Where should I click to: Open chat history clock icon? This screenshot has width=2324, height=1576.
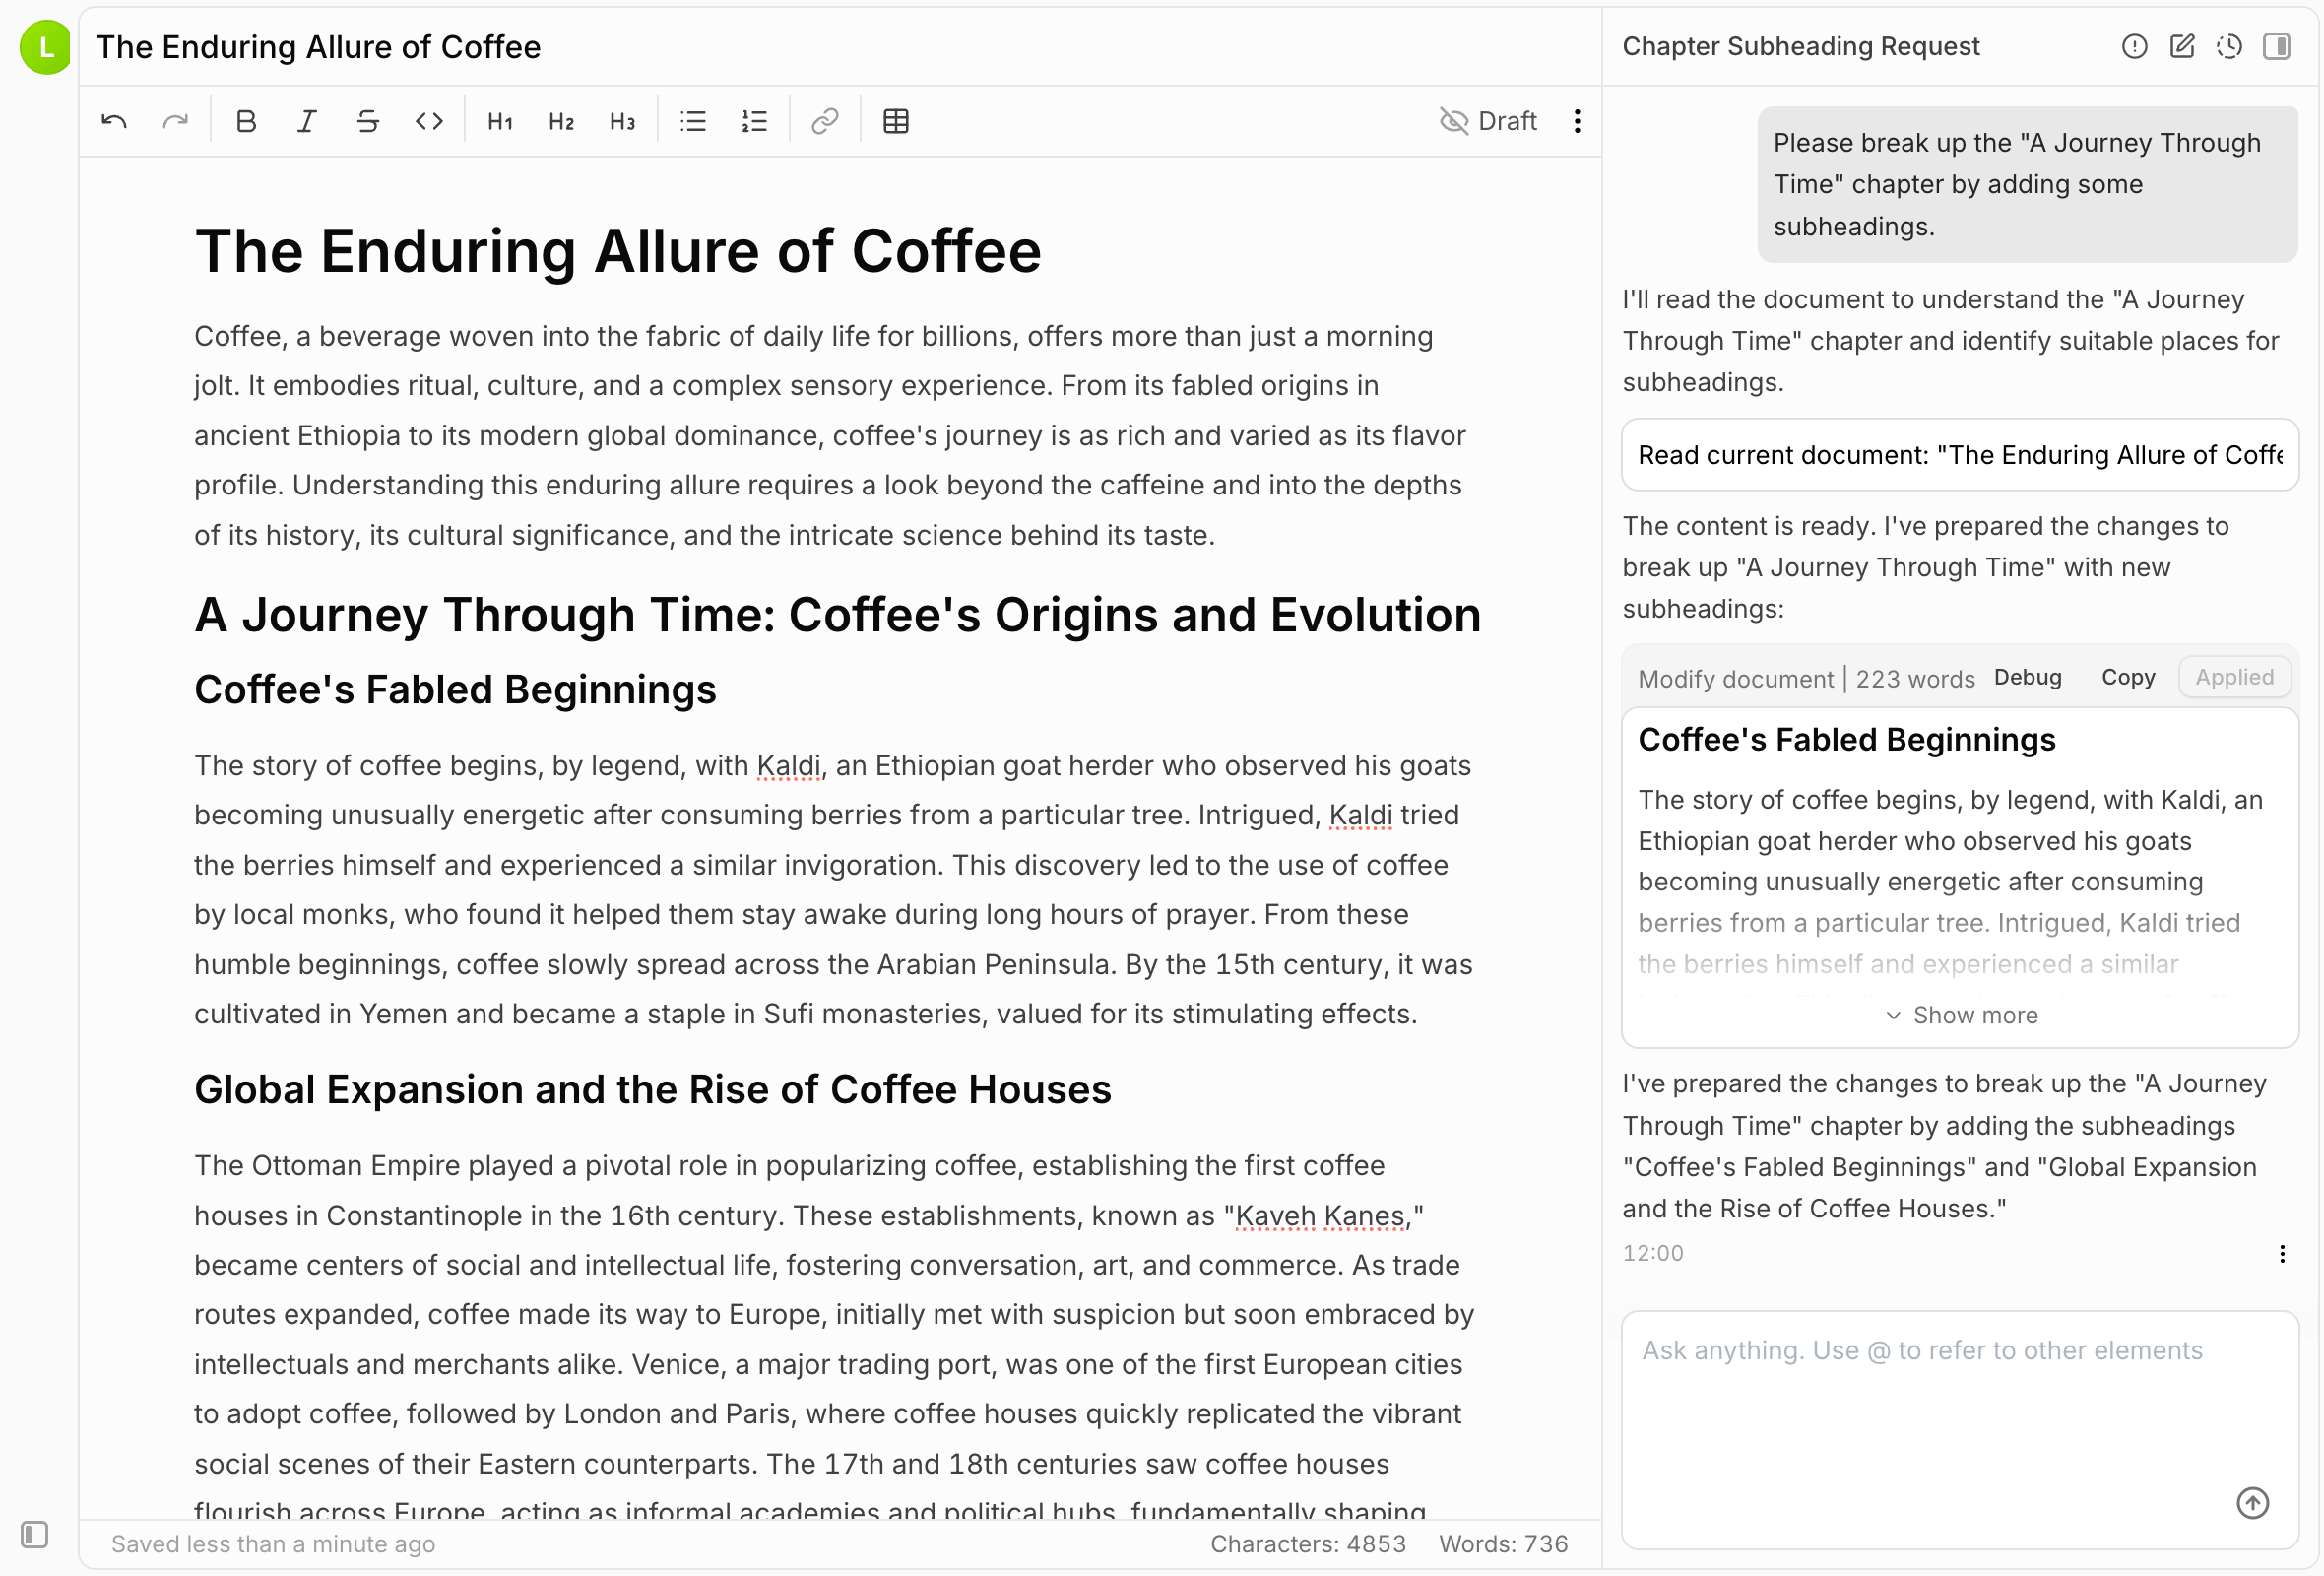2229,46
